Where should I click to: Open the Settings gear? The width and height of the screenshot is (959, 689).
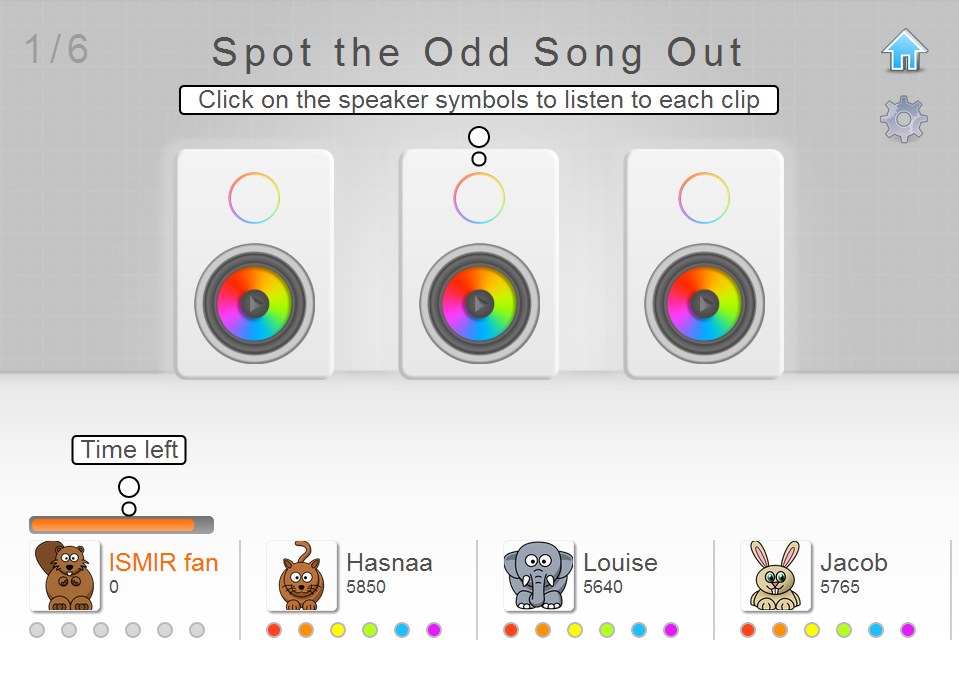[x=903, y=118]
